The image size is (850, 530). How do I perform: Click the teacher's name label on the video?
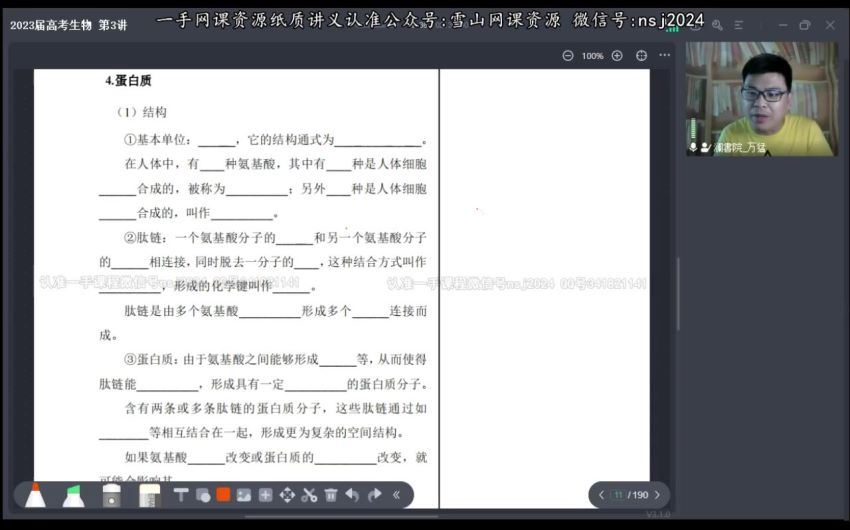(739, 147)
